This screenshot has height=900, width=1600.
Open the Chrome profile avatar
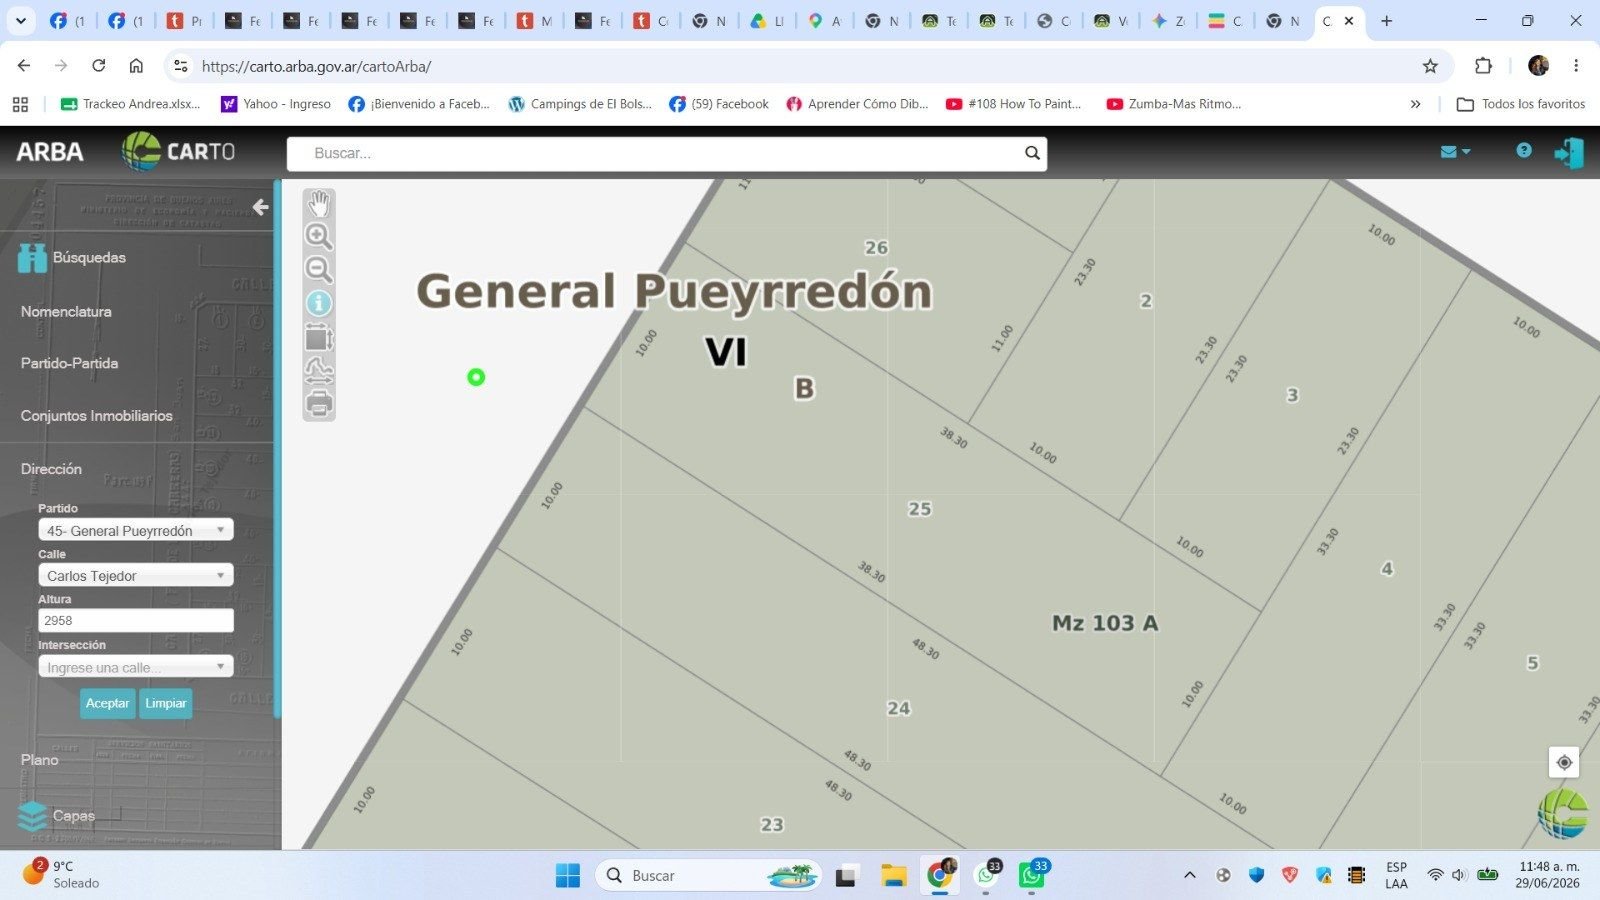[x=1538, y=66]
